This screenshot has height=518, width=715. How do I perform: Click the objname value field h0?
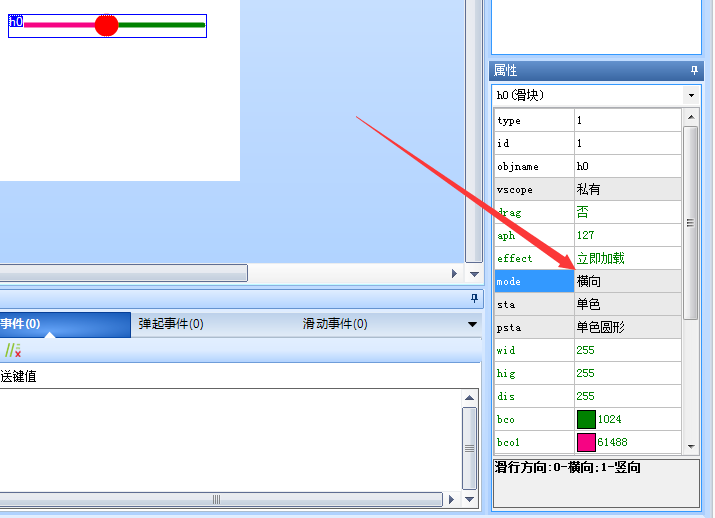coord(627,166)
